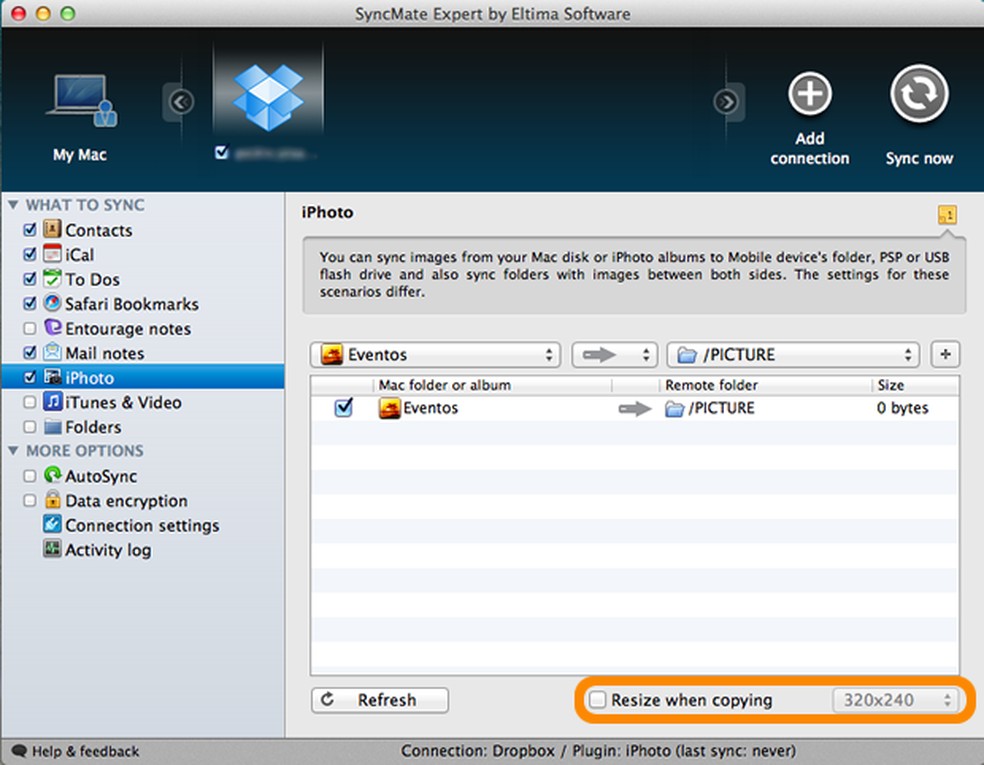Click the plus button to add folder pair
Image resolution: width=984 pixels, height=765 pixels.
click(945, 355)
